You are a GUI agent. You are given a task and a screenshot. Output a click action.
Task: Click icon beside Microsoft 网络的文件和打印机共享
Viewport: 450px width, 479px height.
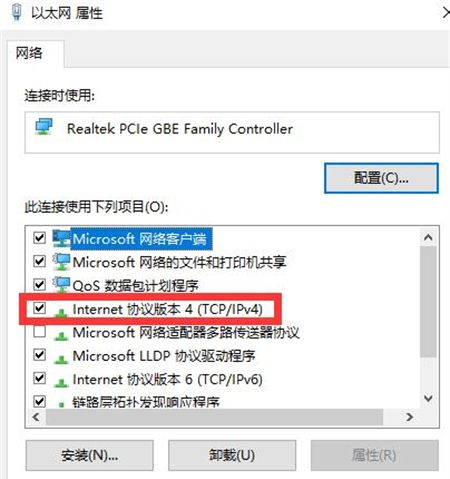(62, 262)
